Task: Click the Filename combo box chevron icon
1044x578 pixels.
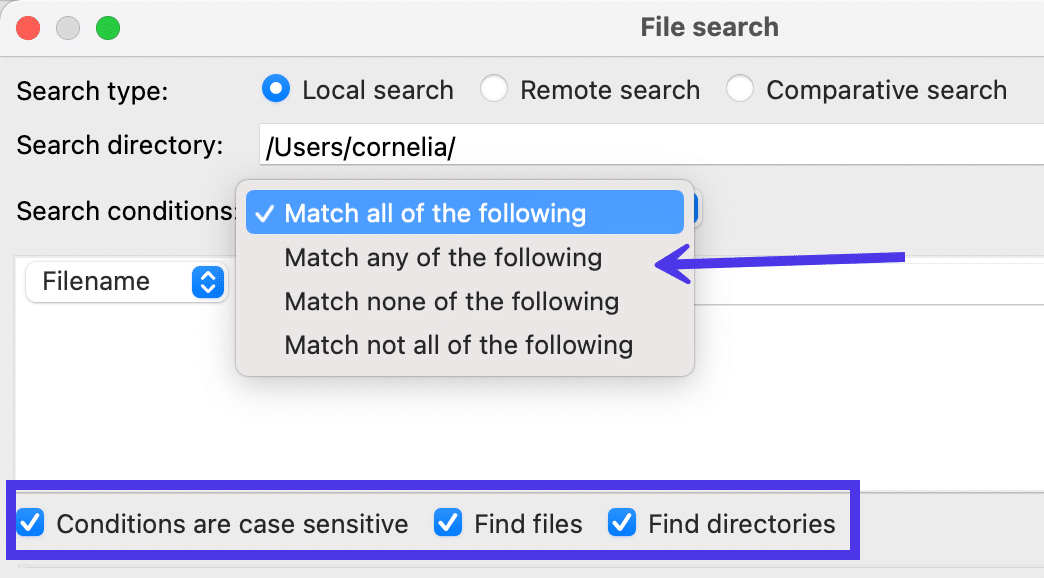Action: pyautogui.click(x=206, y=282)
